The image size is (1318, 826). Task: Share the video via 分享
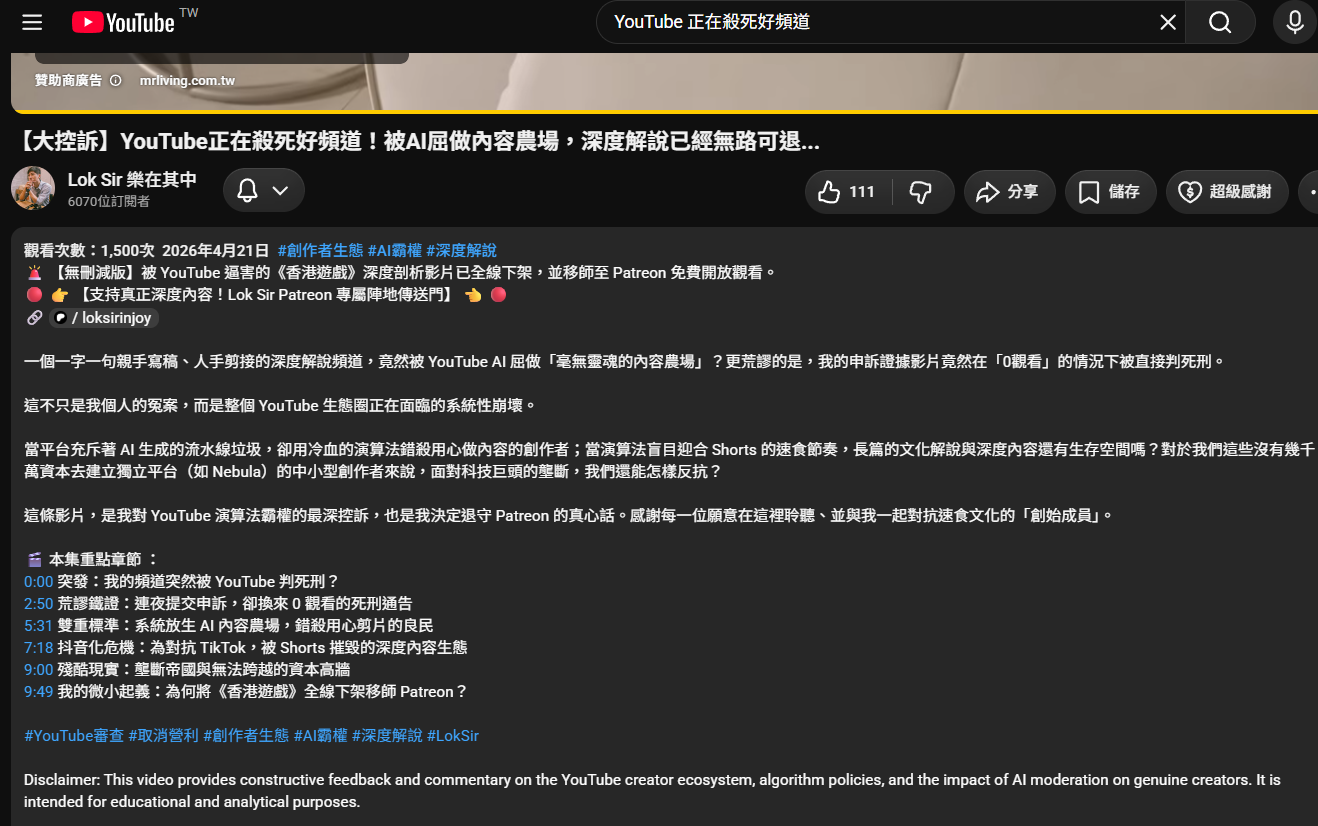(x=1009, y=192)
